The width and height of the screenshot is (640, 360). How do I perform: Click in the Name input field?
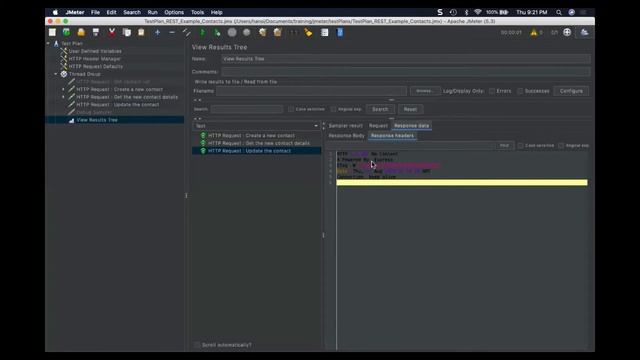(406, 59)
